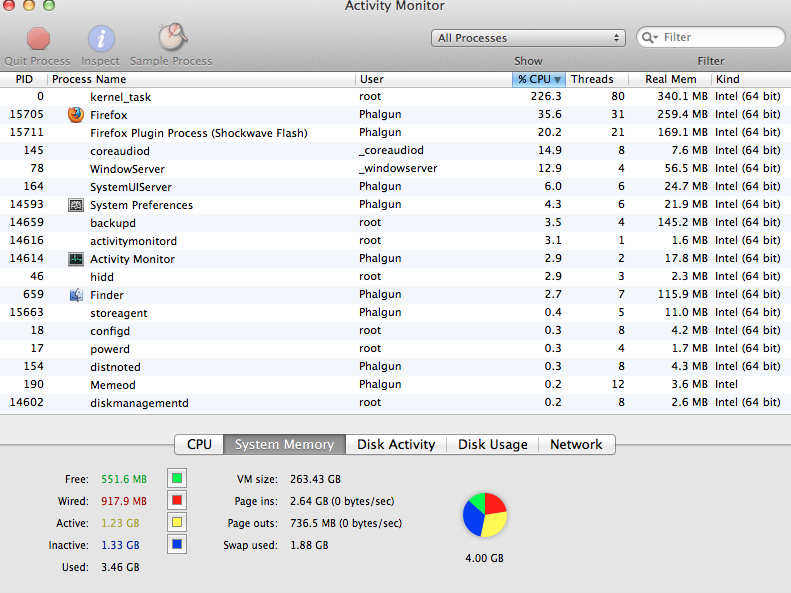Select the configd process
The height and width of the screenshot is (593, 791).
coord(396,331)
